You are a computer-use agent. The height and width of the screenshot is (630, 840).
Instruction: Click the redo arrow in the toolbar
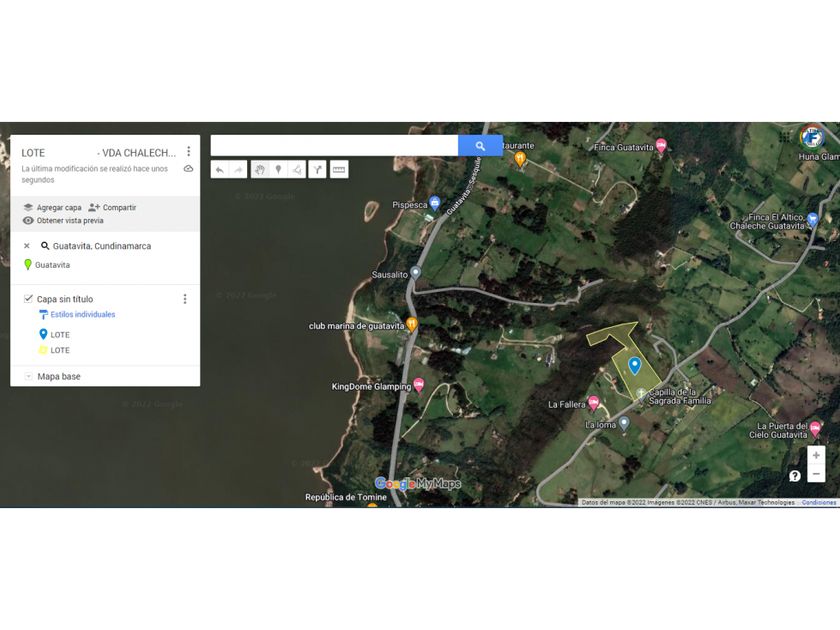(238, 170)
